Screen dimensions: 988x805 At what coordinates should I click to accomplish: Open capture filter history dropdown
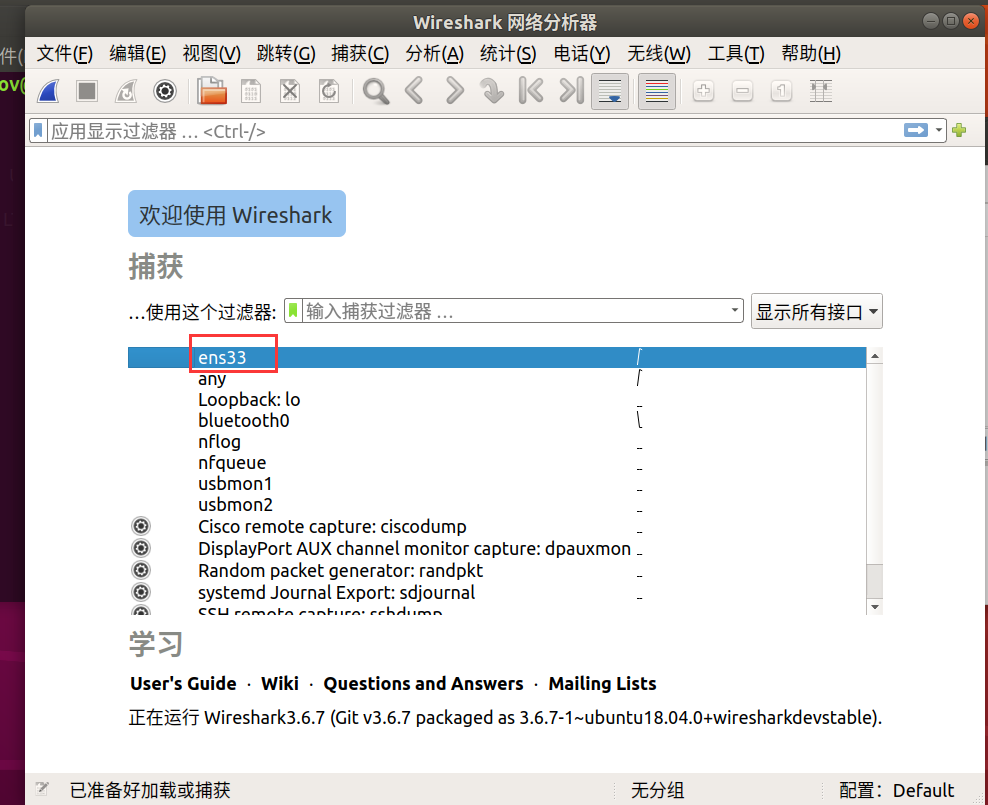pos(734,310)
